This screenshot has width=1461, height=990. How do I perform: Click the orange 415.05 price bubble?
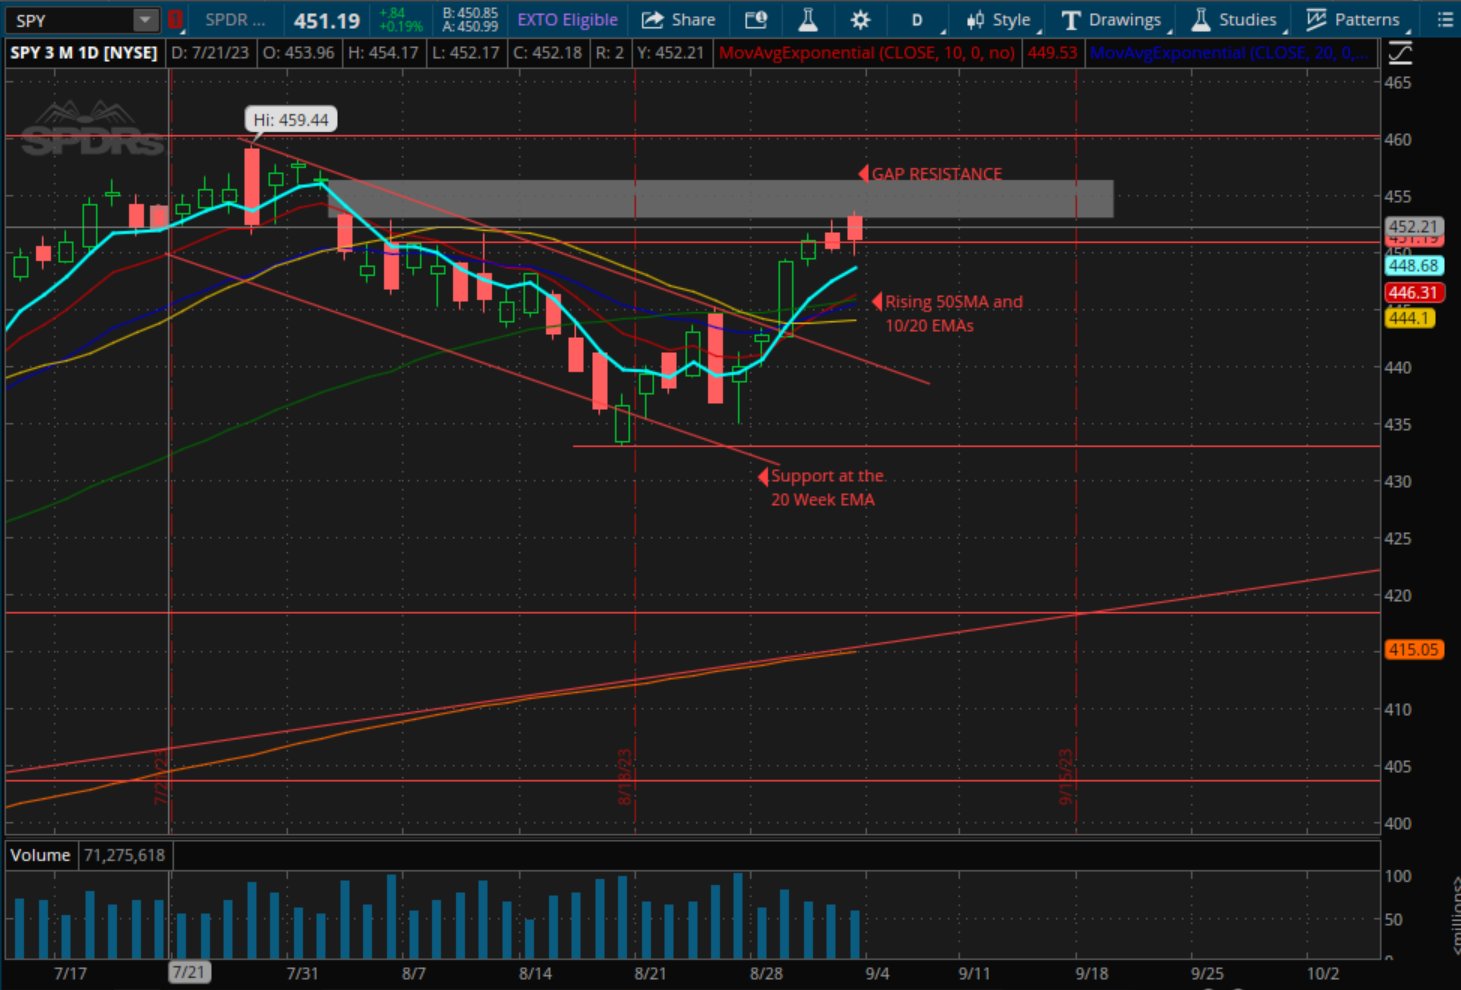point(1413,650)
